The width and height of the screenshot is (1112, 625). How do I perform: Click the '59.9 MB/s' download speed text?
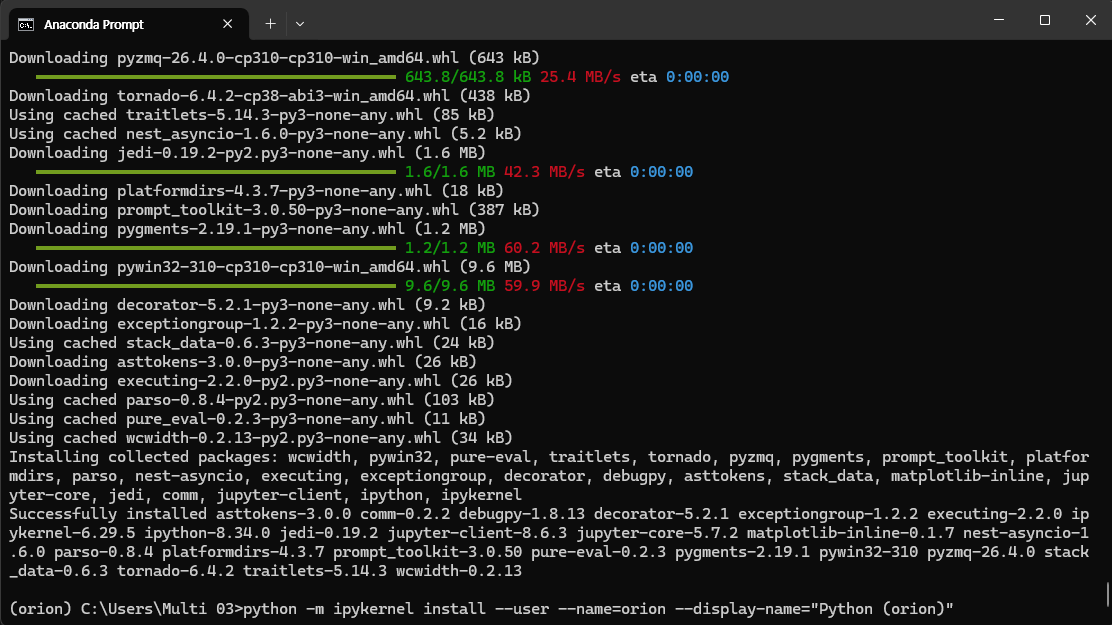coord(544,286)
